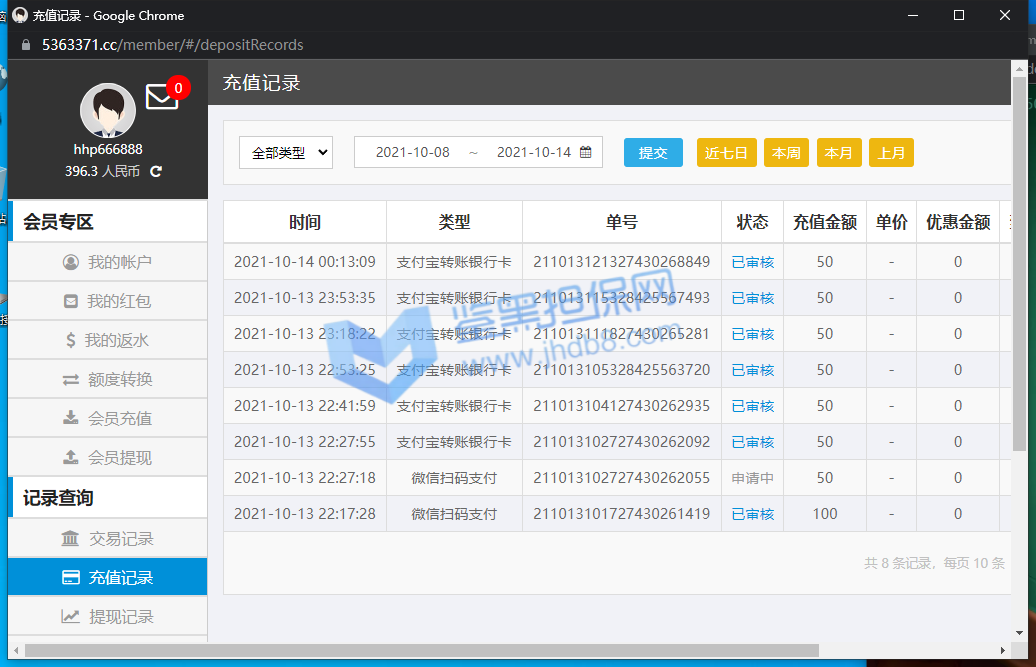The height and width of the screenshot is (667, 1036).
Task: Open 会员提现 withdrawal item
Action: click(x=108, y=457)
